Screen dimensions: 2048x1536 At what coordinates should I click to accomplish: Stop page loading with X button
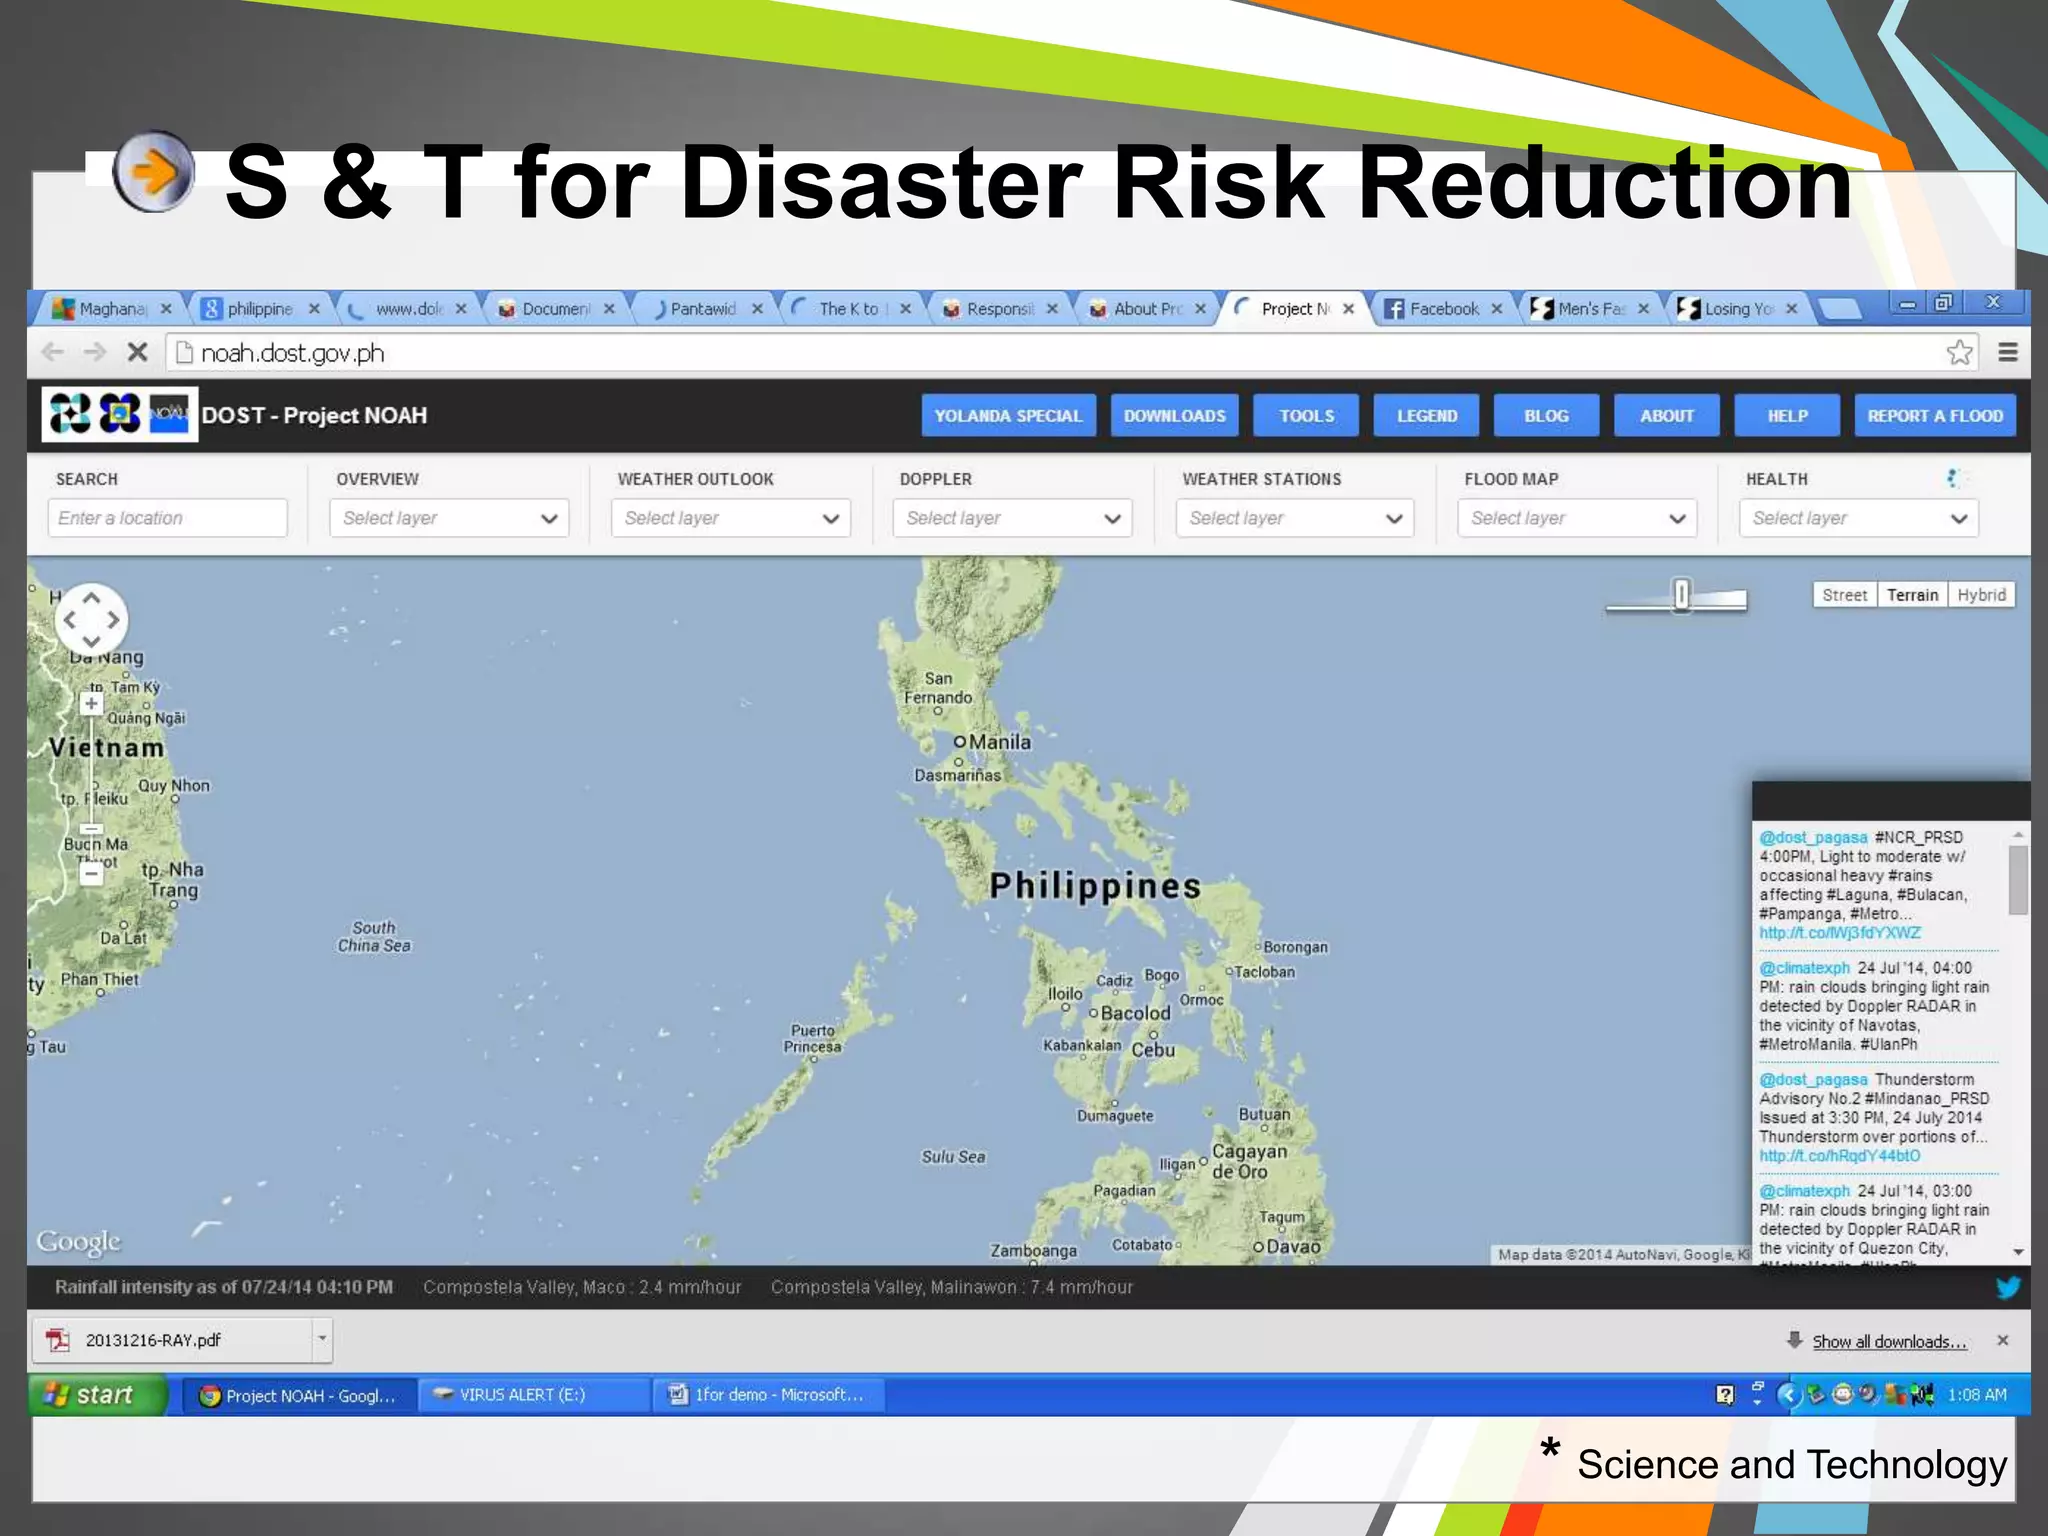click(x=138, y=352)
